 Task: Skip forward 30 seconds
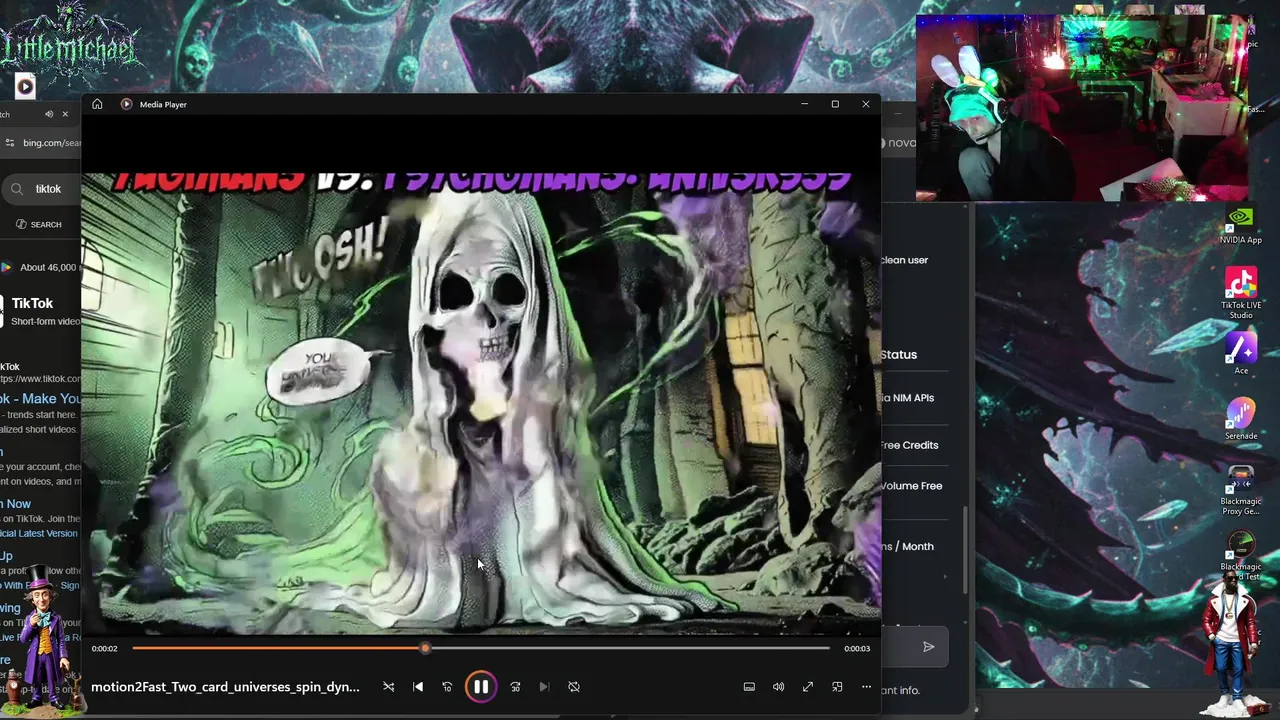pyautogui.click(x=515, y=687)
